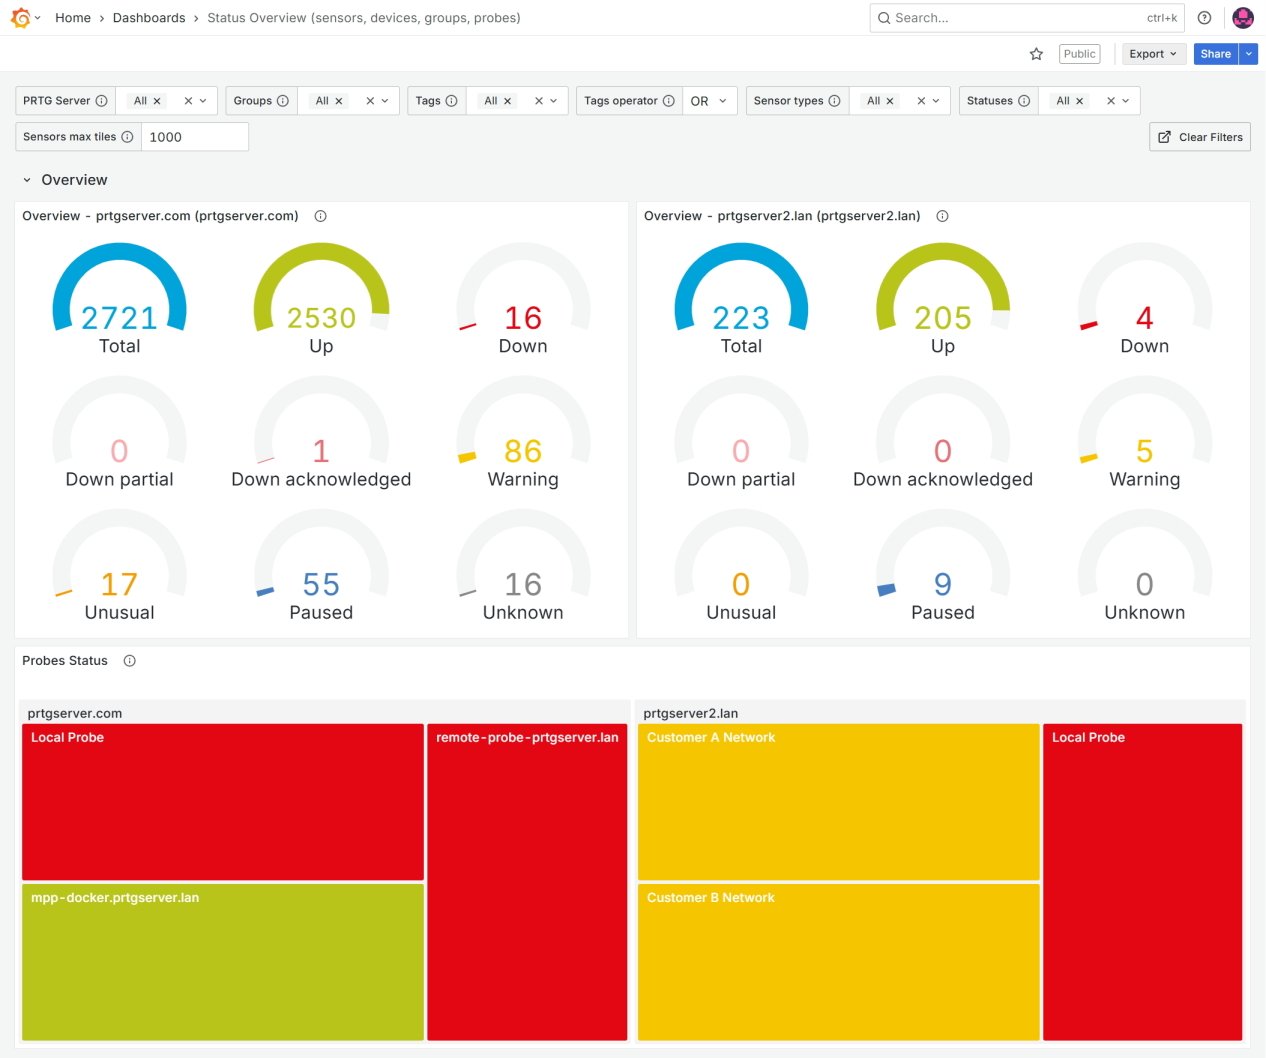Click the info icon beside PRTG Server filter
The width and height of the screenshot is (1266, 1058).
coord(100,100)
